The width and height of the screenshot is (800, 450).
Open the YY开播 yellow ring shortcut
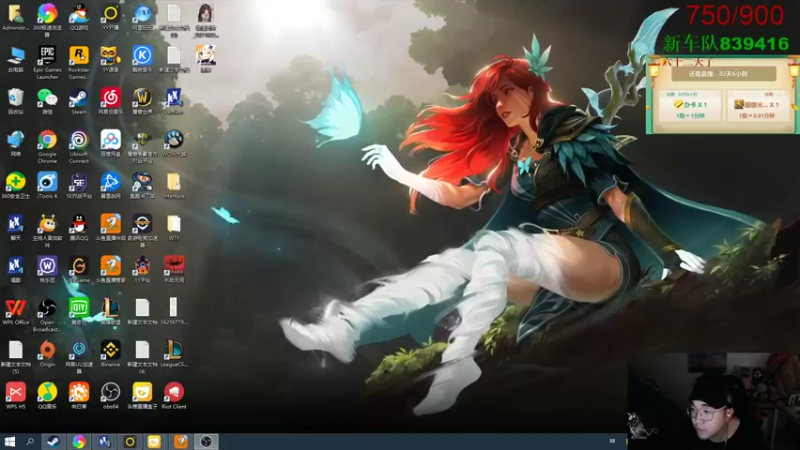point(110,13)
